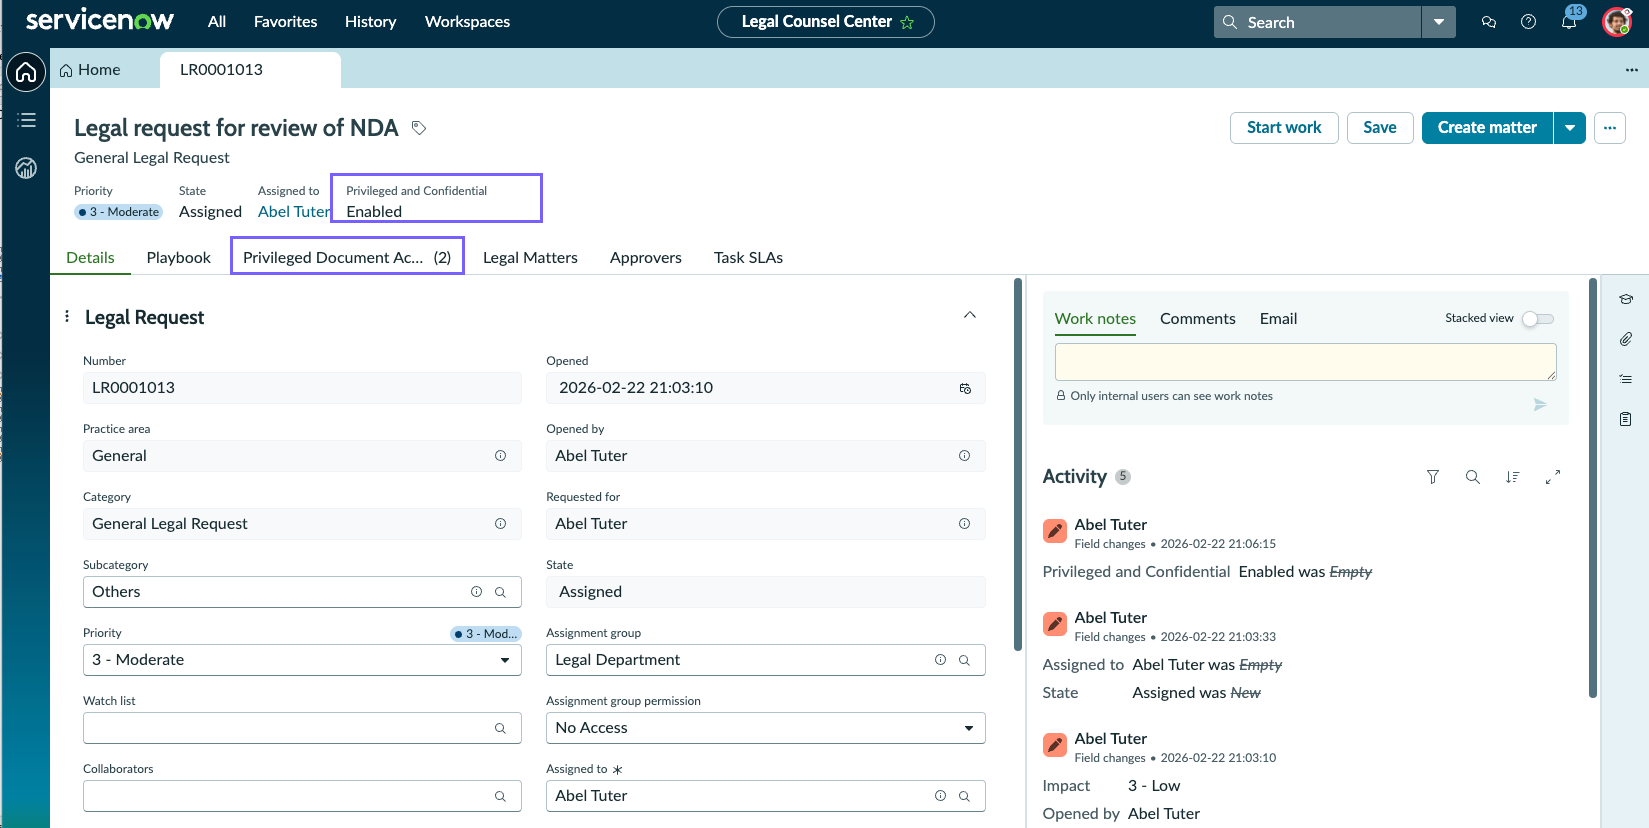Open the History menu
The height and width of the screenshot is (828, 1649).
(x=370, y=22)
